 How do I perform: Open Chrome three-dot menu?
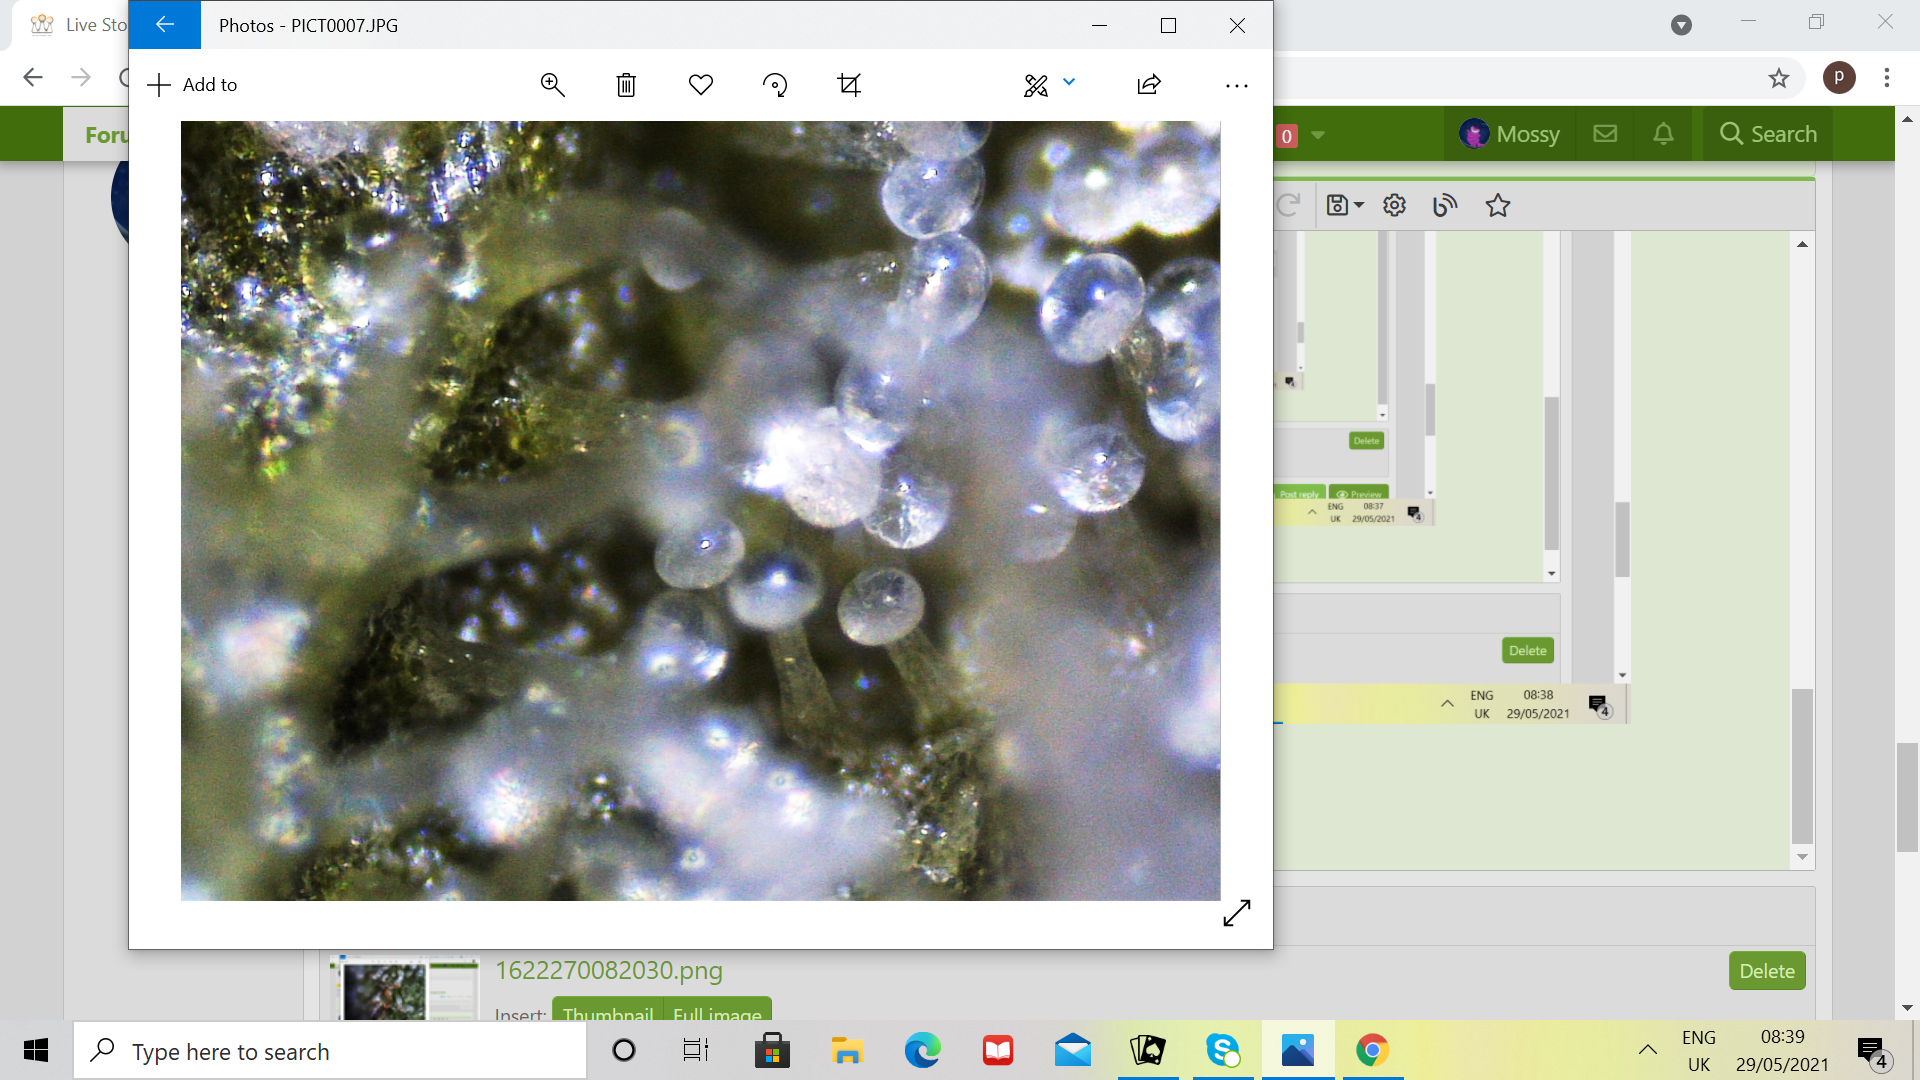pos(1887,78)
